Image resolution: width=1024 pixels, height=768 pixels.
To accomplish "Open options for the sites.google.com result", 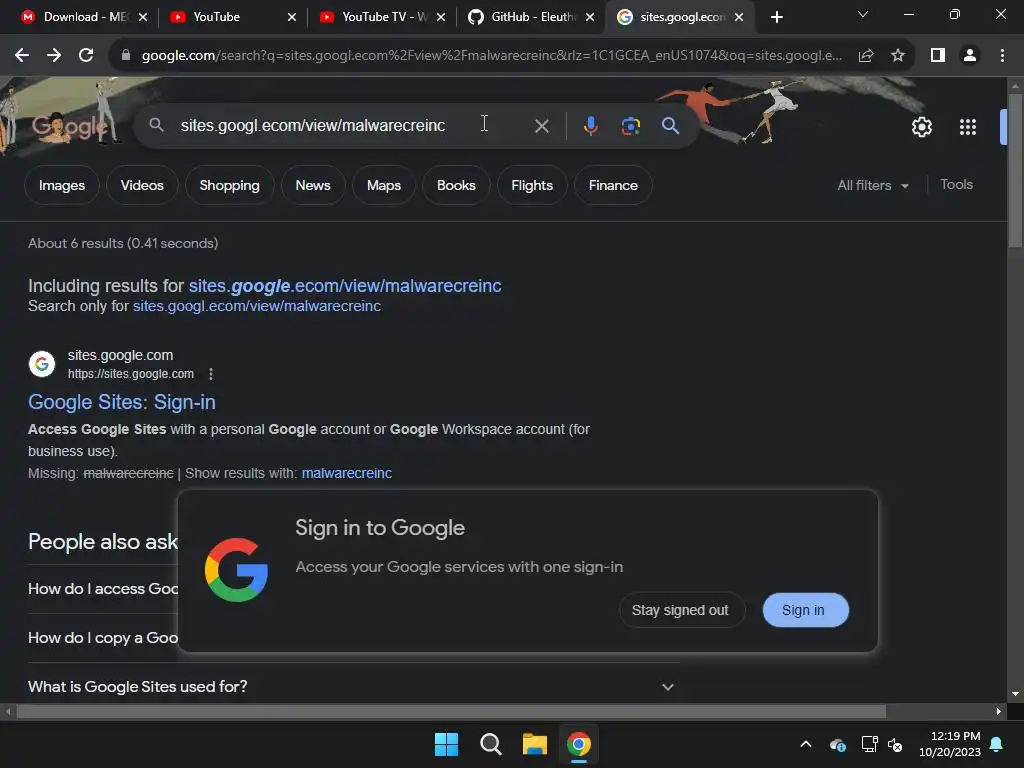I will [x=210, y=374].
